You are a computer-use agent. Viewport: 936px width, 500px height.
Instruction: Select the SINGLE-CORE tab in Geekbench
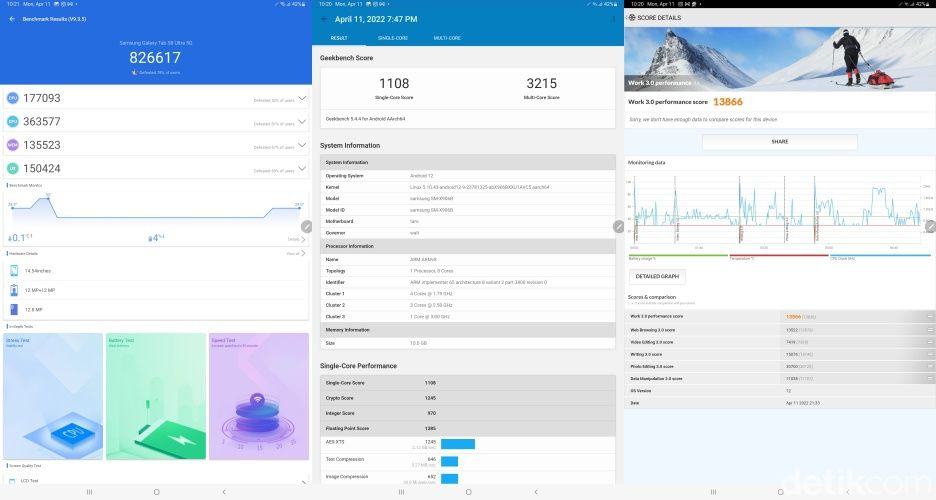click(393, 38)
